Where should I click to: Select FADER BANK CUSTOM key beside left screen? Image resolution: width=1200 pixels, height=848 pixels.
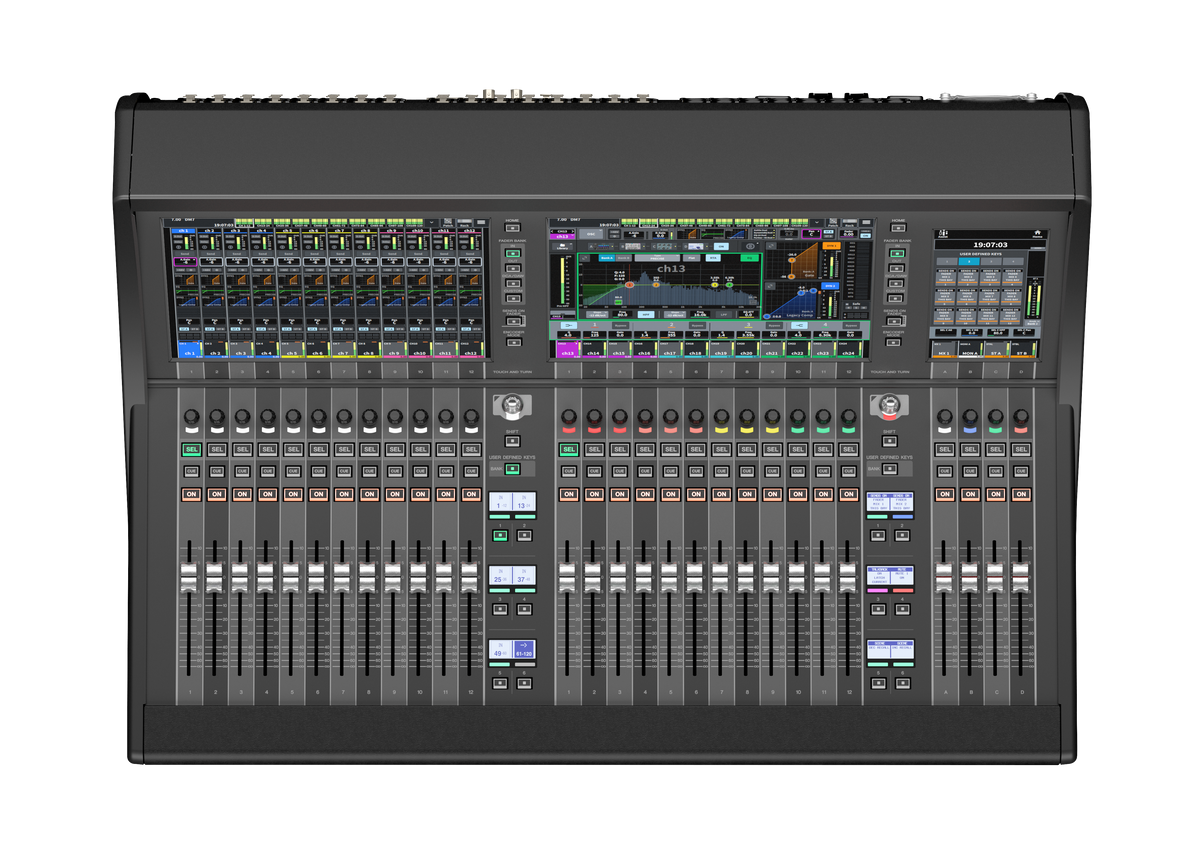click(x=513, y=298)
